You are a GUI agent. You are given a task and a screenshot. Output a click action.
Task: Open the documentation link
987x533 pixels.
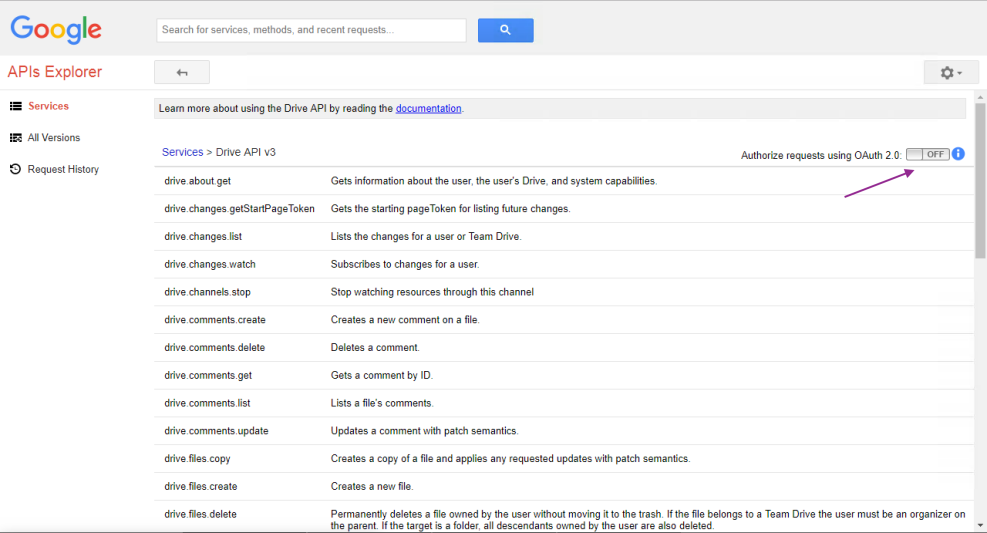(x=428, y=108)
